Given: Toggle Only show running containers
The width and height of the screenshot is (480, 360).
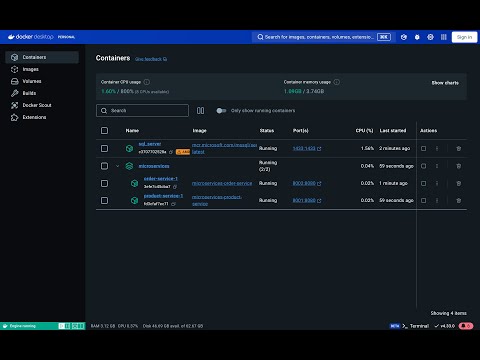Looking at the screenshot, I should (x=221, y=111).
